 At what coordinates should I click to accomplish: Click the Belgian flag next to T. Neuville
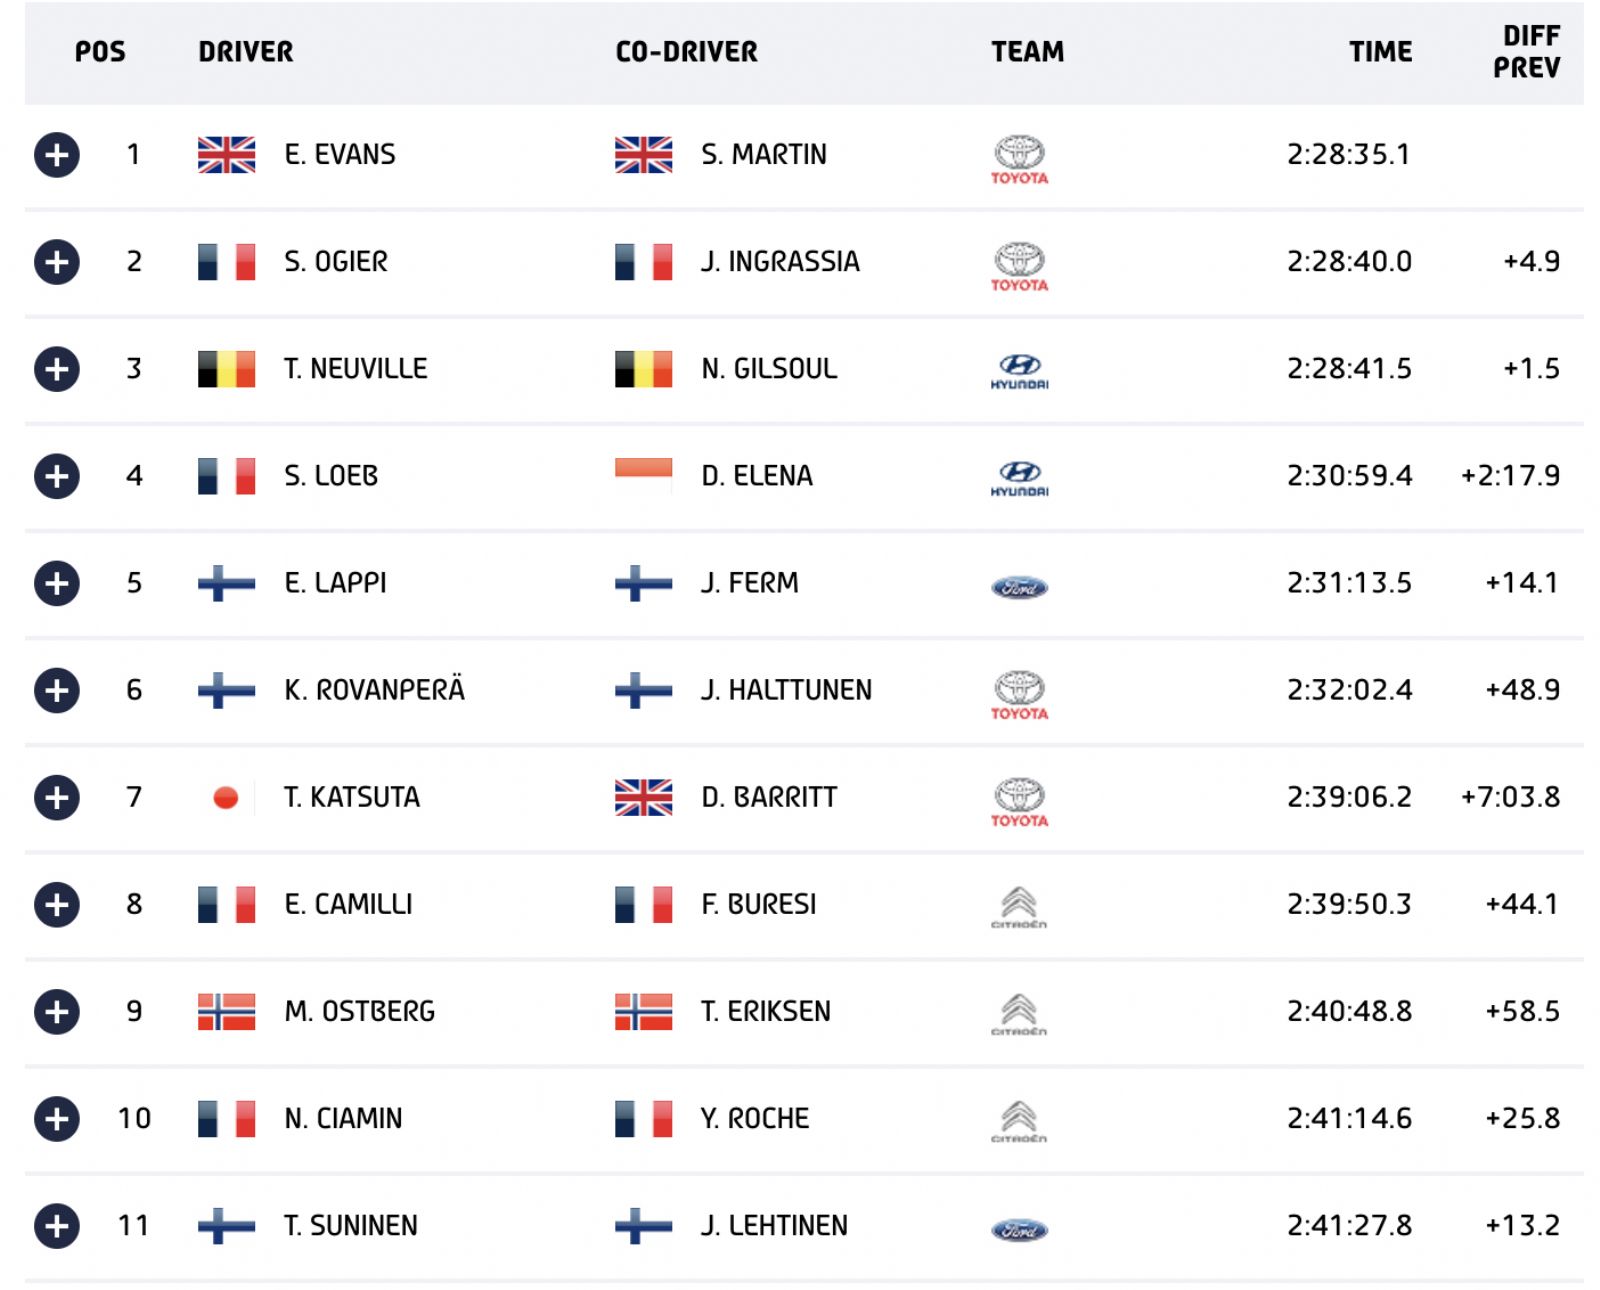tap(226, 369)
